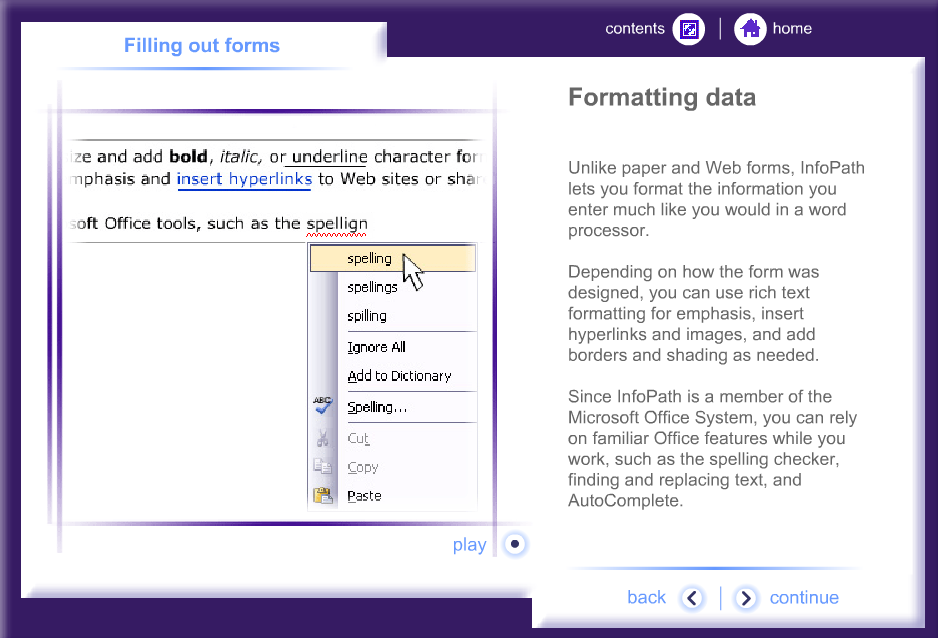The width and height of the screenshot is (938, 638).
Task: Select Add to Dictionary menu entry
Action: 393,376
